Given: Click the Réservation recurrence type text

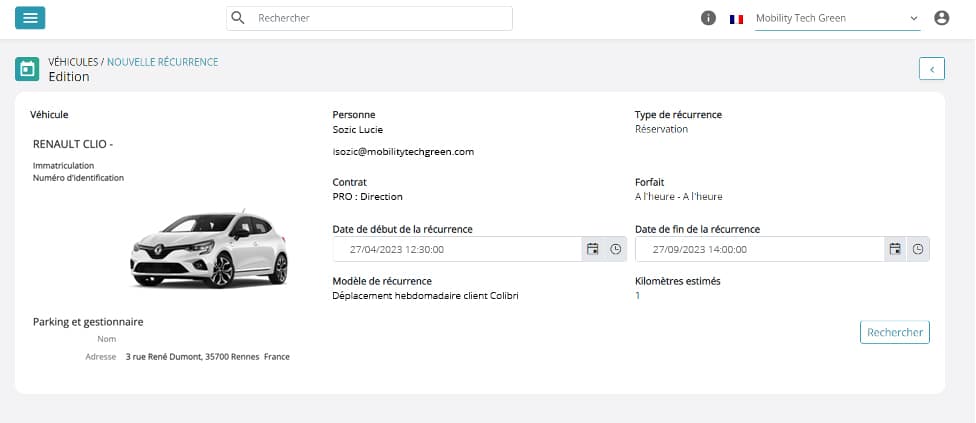Looking at the screenshot, I should point(662,129).
